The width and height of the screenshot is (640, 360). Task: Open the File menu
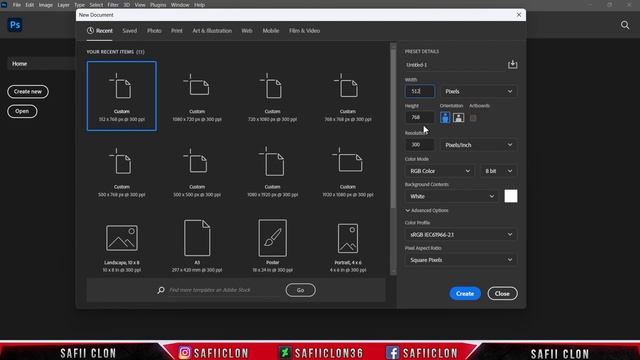[17, 5]
